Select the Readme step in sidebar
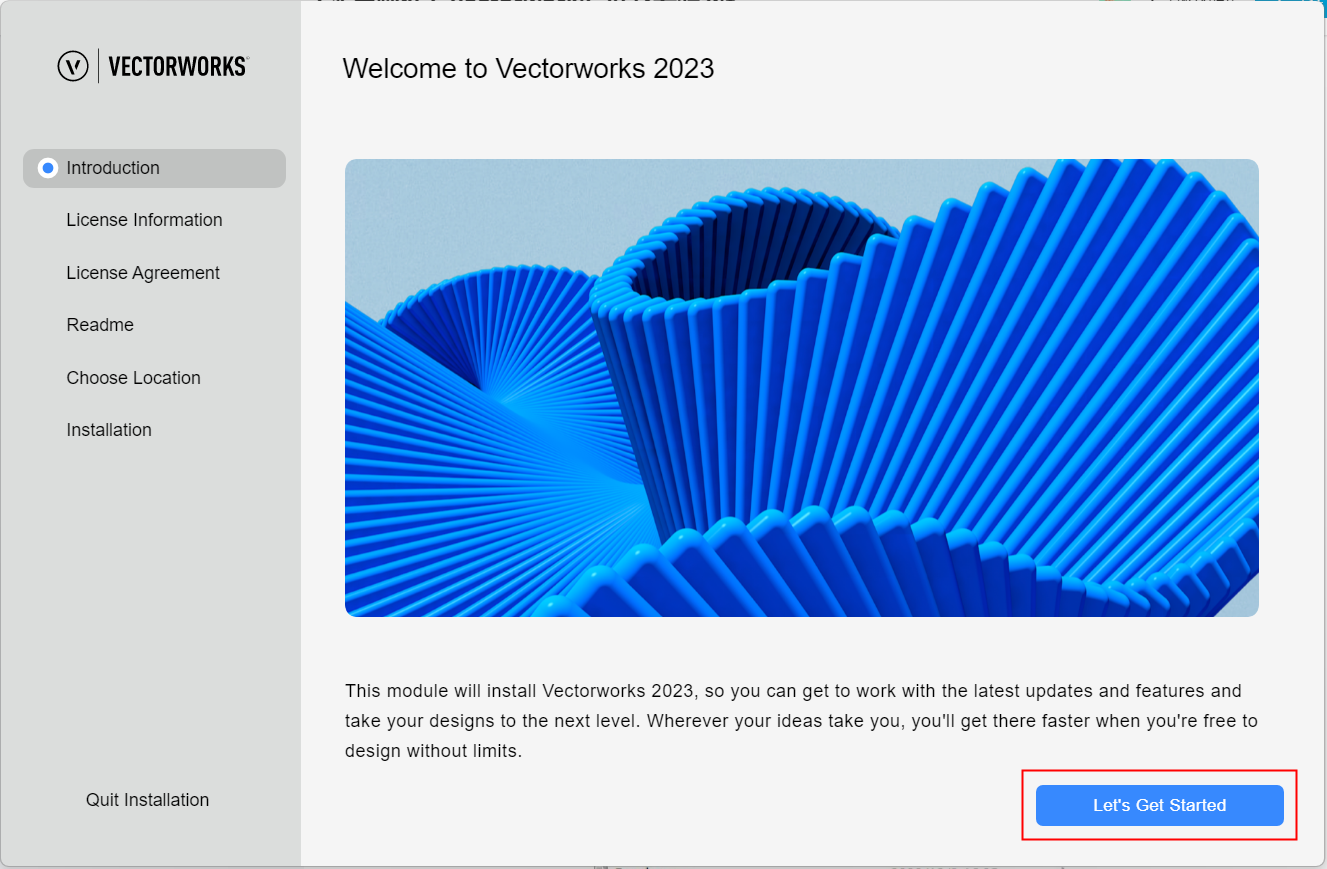The height and width of the screenshot is (869, 1327). pos(100,325)
